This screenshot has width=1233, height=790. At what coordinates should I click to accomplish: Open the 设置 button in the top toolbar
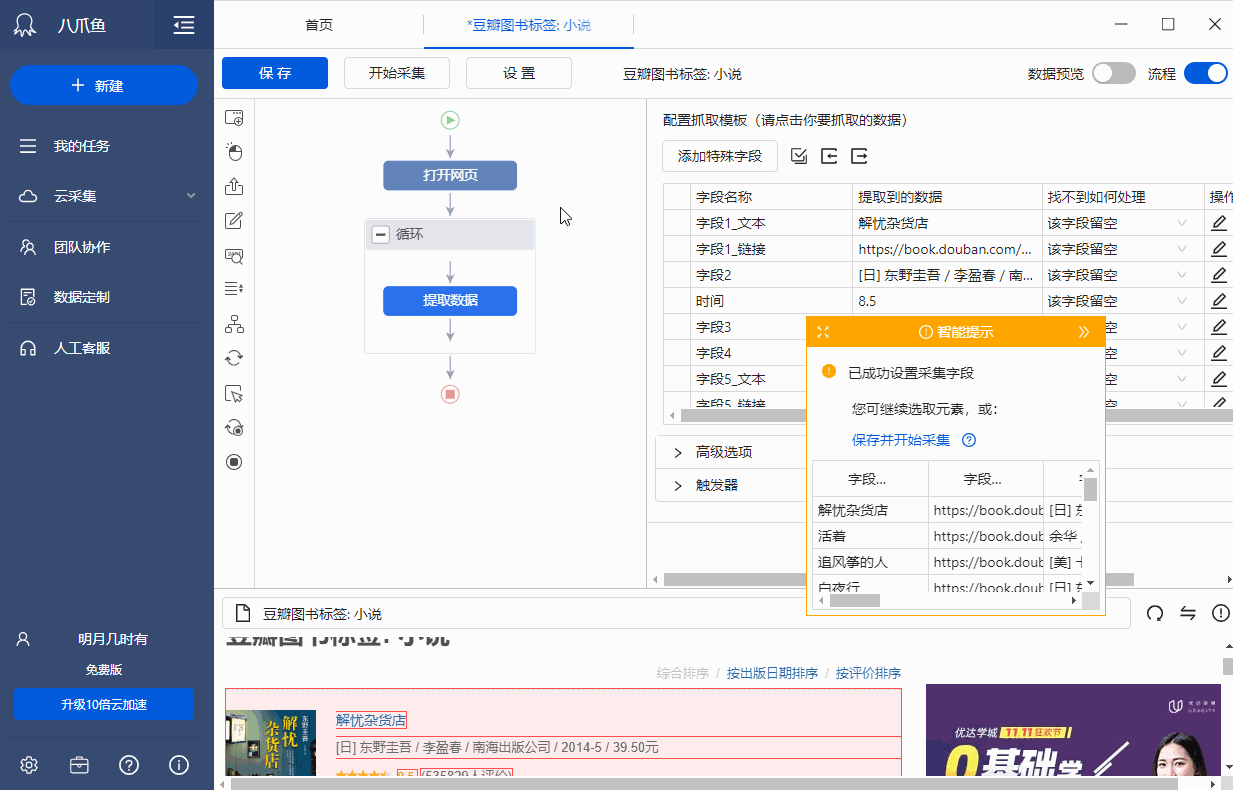(519, 73)
